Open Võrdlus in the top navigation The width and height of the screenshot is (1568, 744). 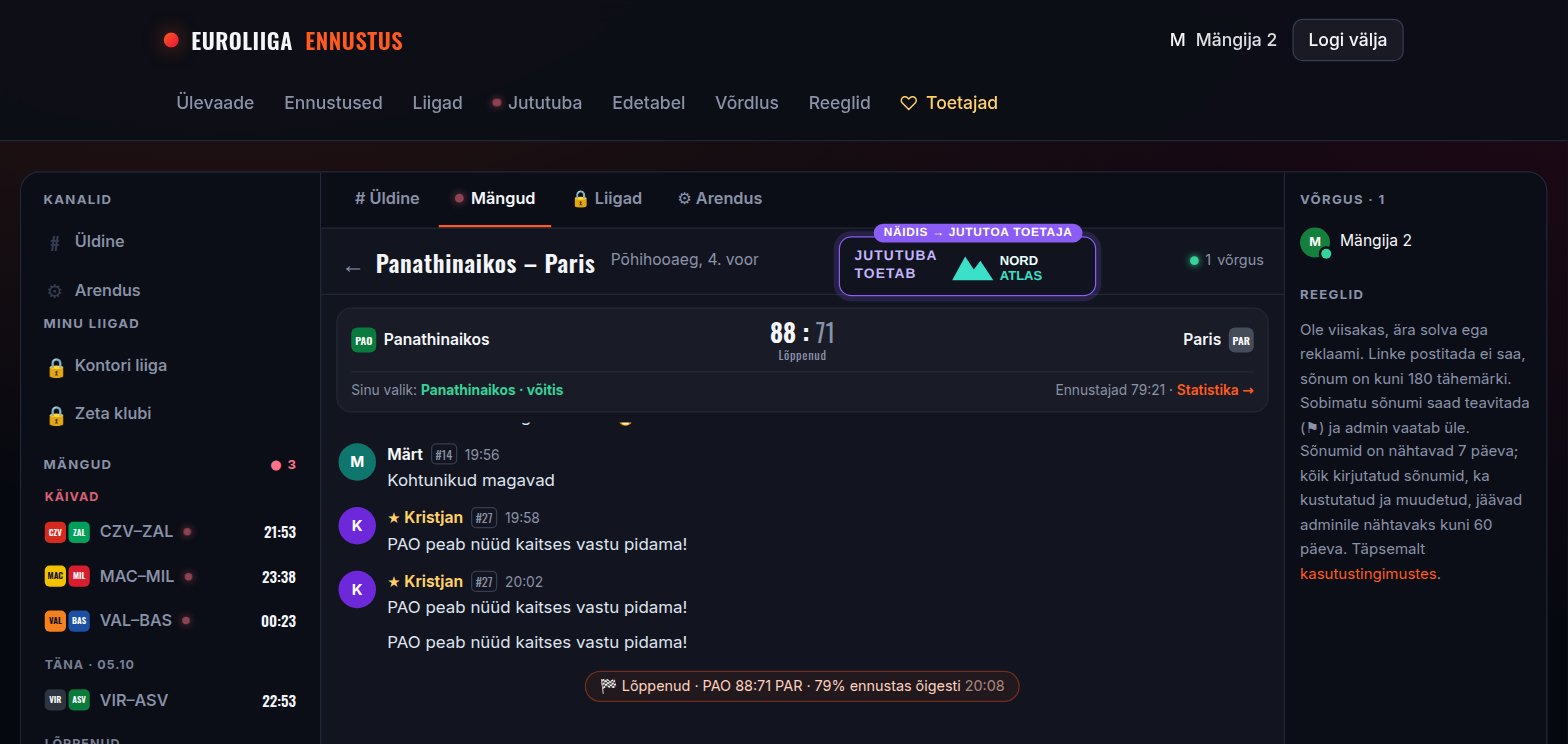click(x=747, y=103)
